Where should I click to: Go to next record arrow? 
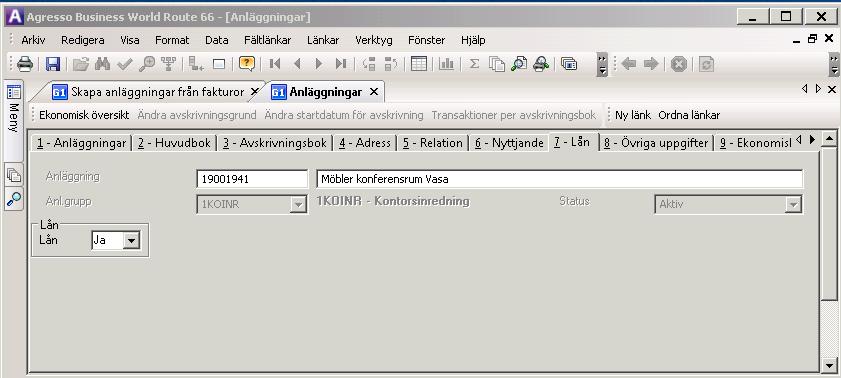click(x=319, y=64)
